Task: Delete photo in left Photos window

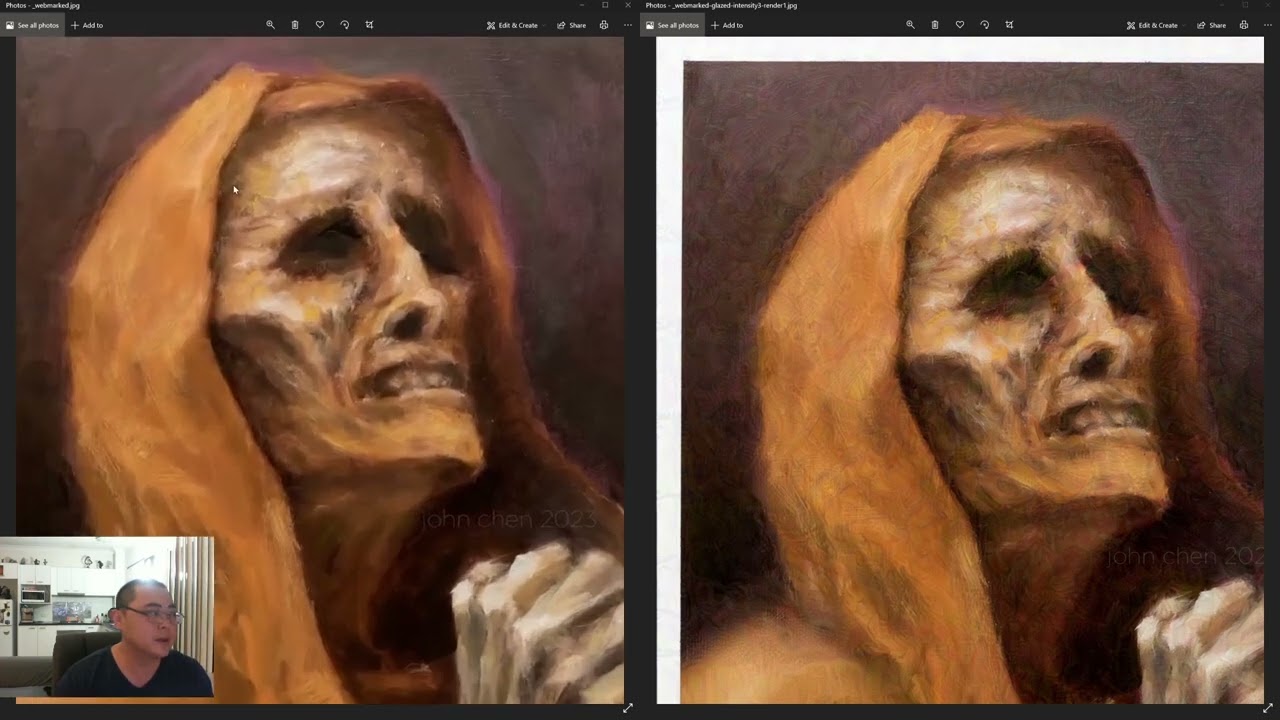Action: [295, 25]
